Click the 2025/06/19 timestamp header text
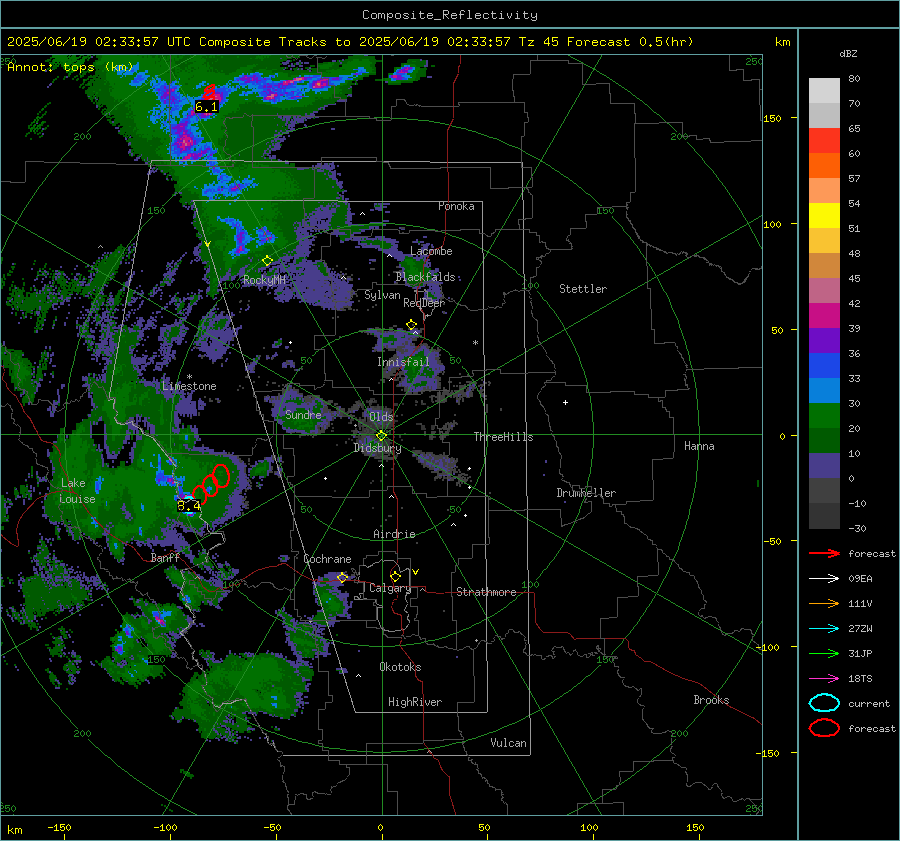900x841 pixels. pyautogui.click(x=350, y=42)
